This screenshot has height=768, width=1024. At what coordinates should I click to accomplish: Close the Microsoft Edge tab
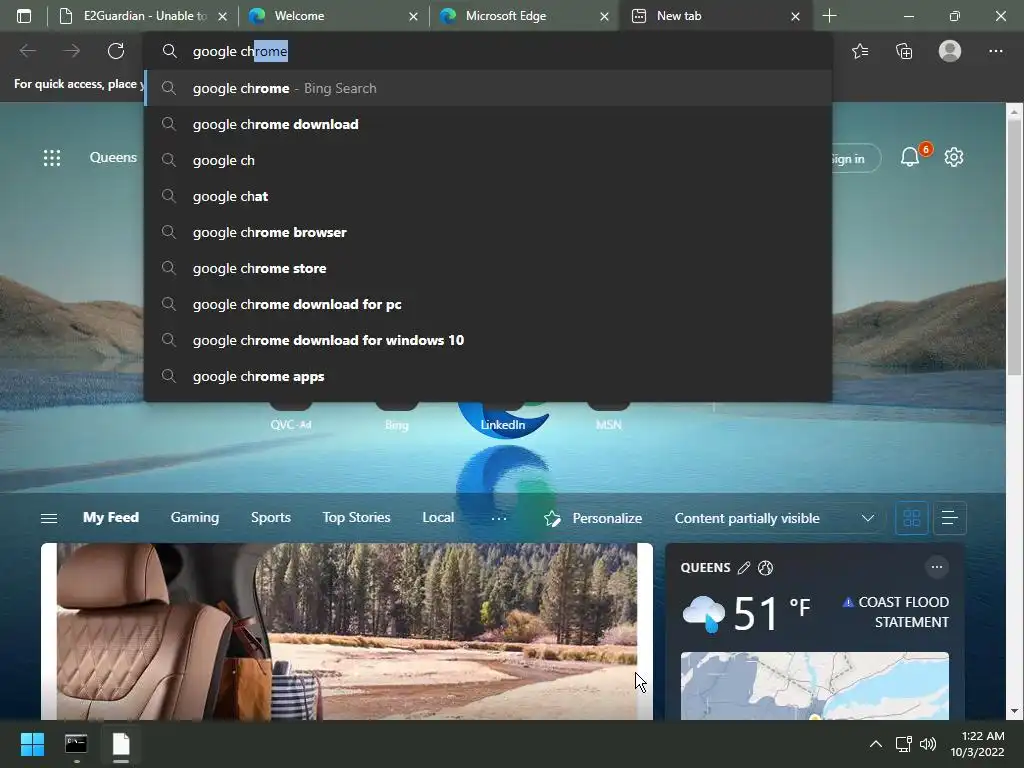tap(604, 16)
